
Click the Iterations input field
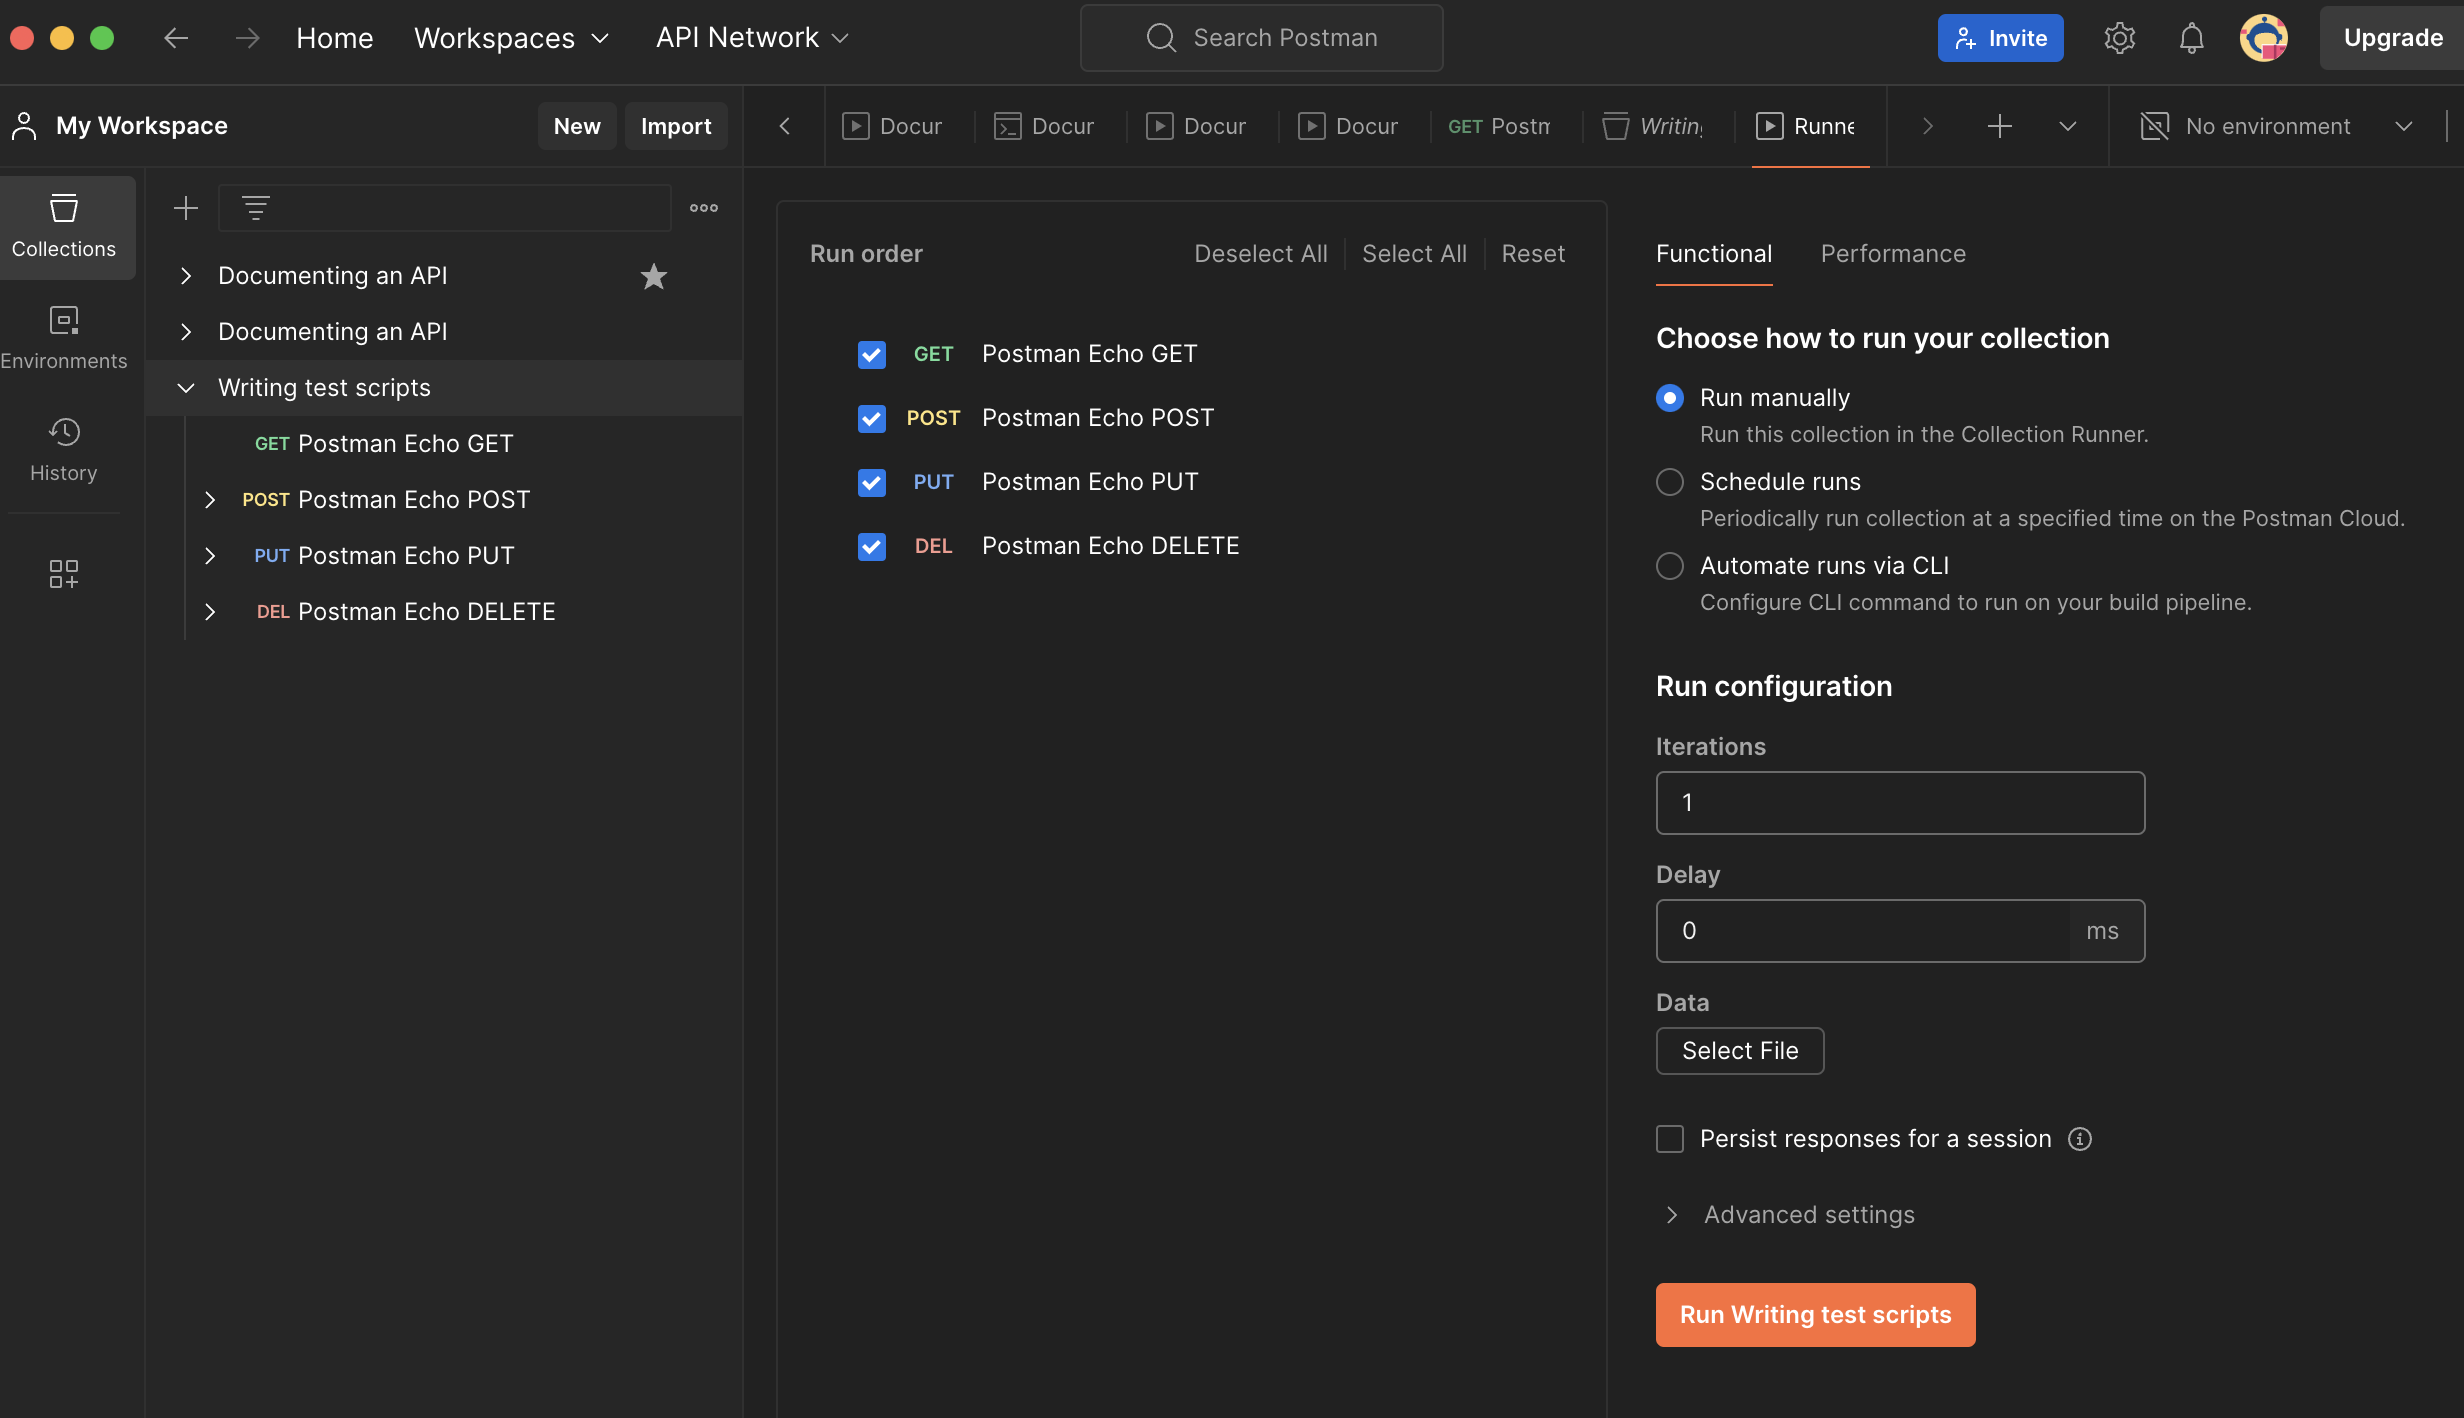point(1900,803)
